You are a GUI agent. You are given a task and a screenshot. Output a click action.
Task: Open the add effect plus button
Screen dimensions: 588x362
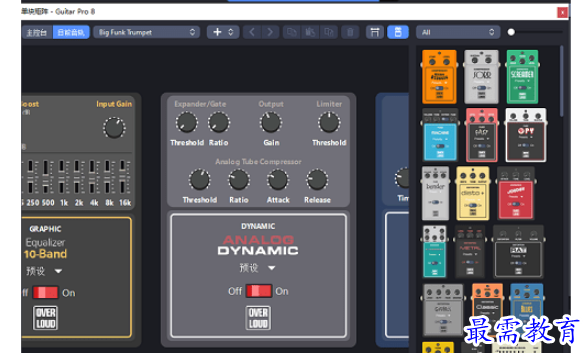click(x=218, y=32)
